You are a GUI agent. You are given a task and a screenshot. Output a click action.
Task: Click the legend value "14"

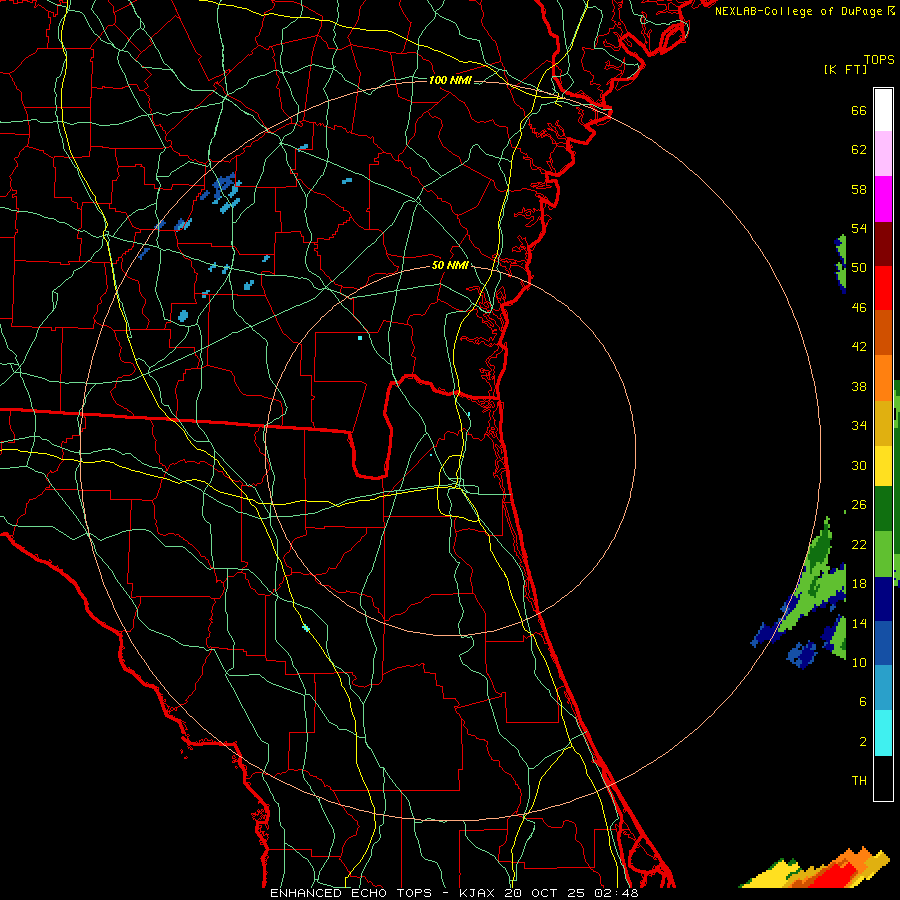click(859, 623)
